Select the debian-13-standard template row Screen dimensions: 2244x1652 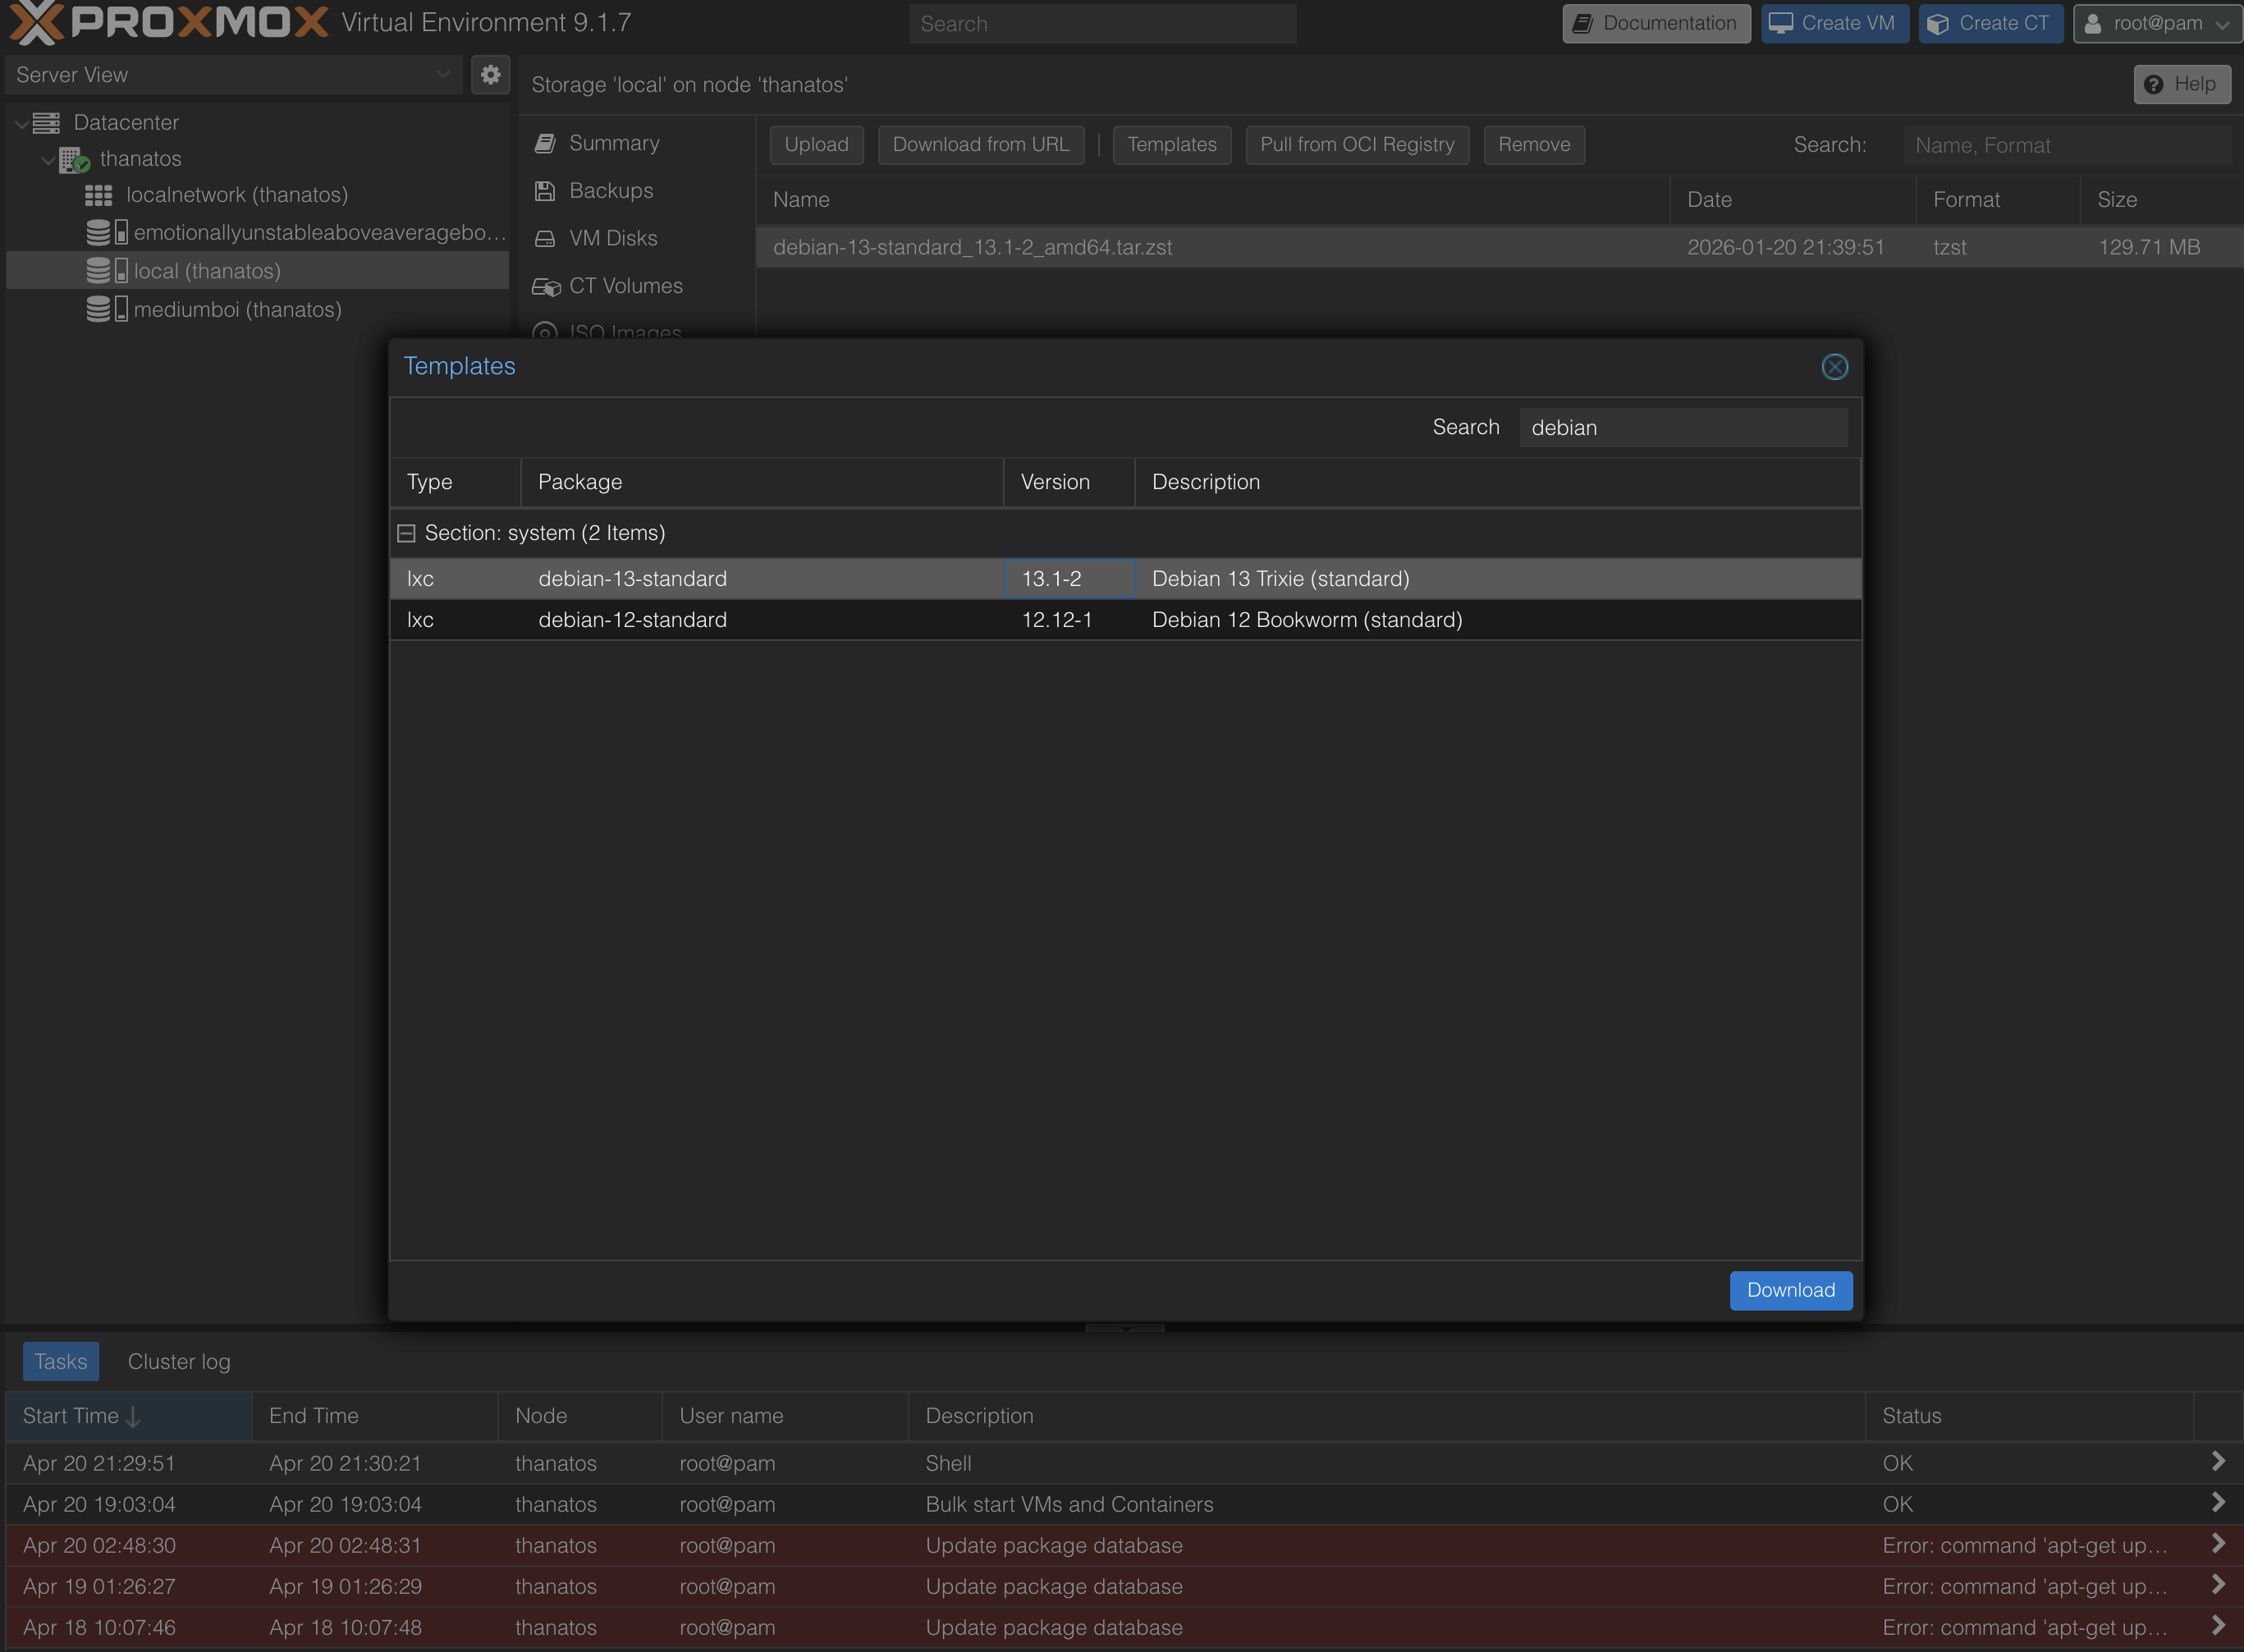1125,579
